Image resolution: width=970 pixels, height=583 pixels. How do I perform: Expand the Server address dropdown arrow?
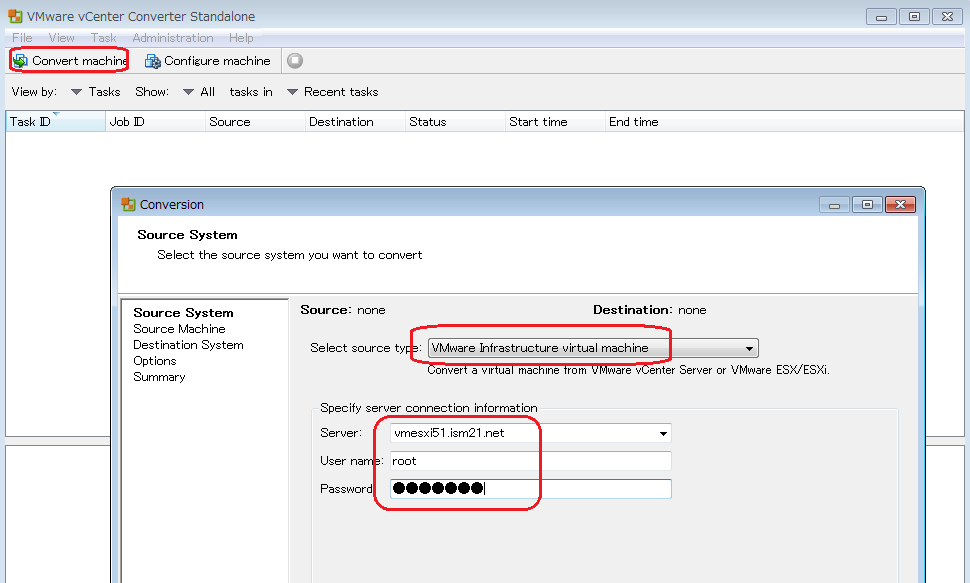(662, 434)
